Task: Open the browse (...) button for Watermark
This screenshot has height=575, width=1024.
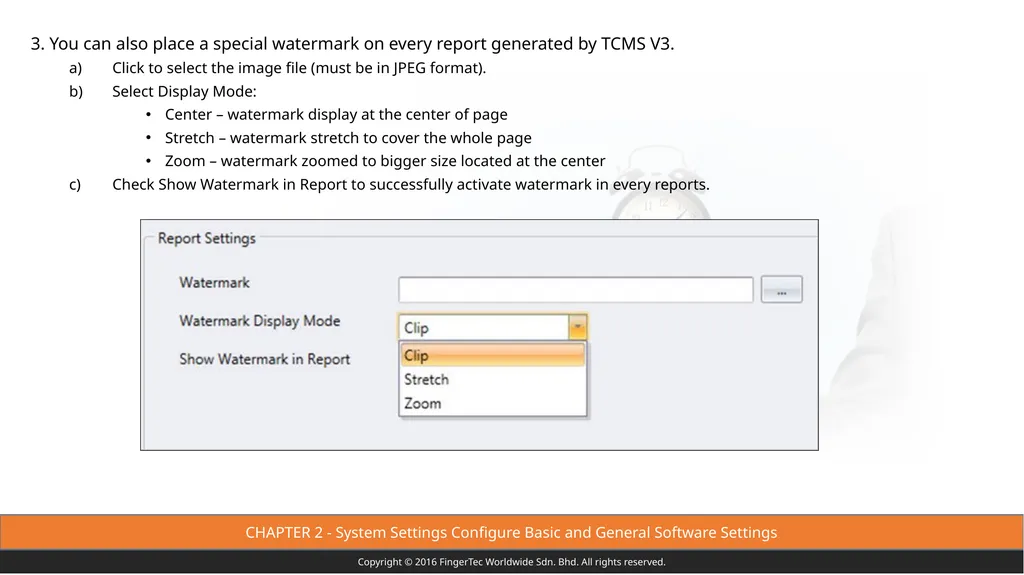Action: pos(781,289)
